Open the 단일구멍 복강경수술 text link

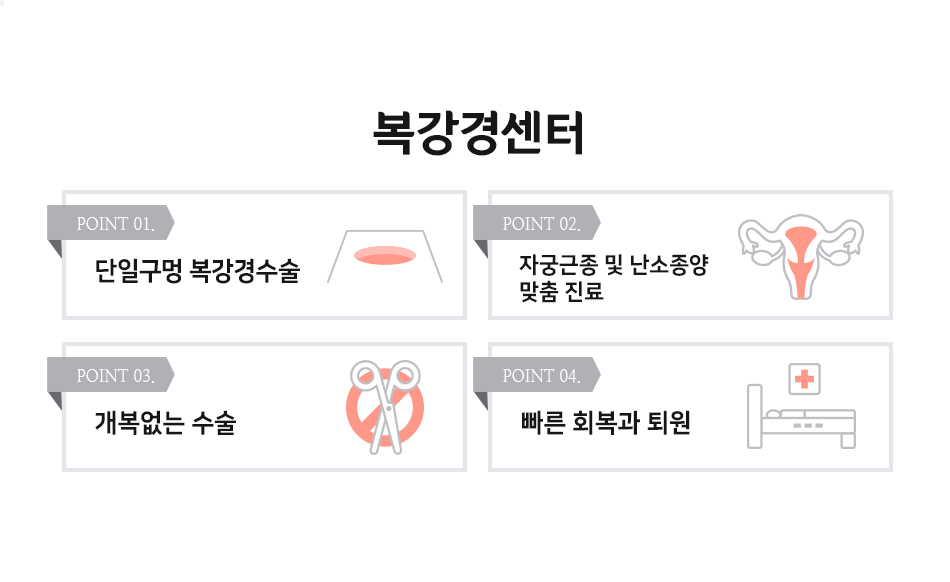[x=198, y=271]
